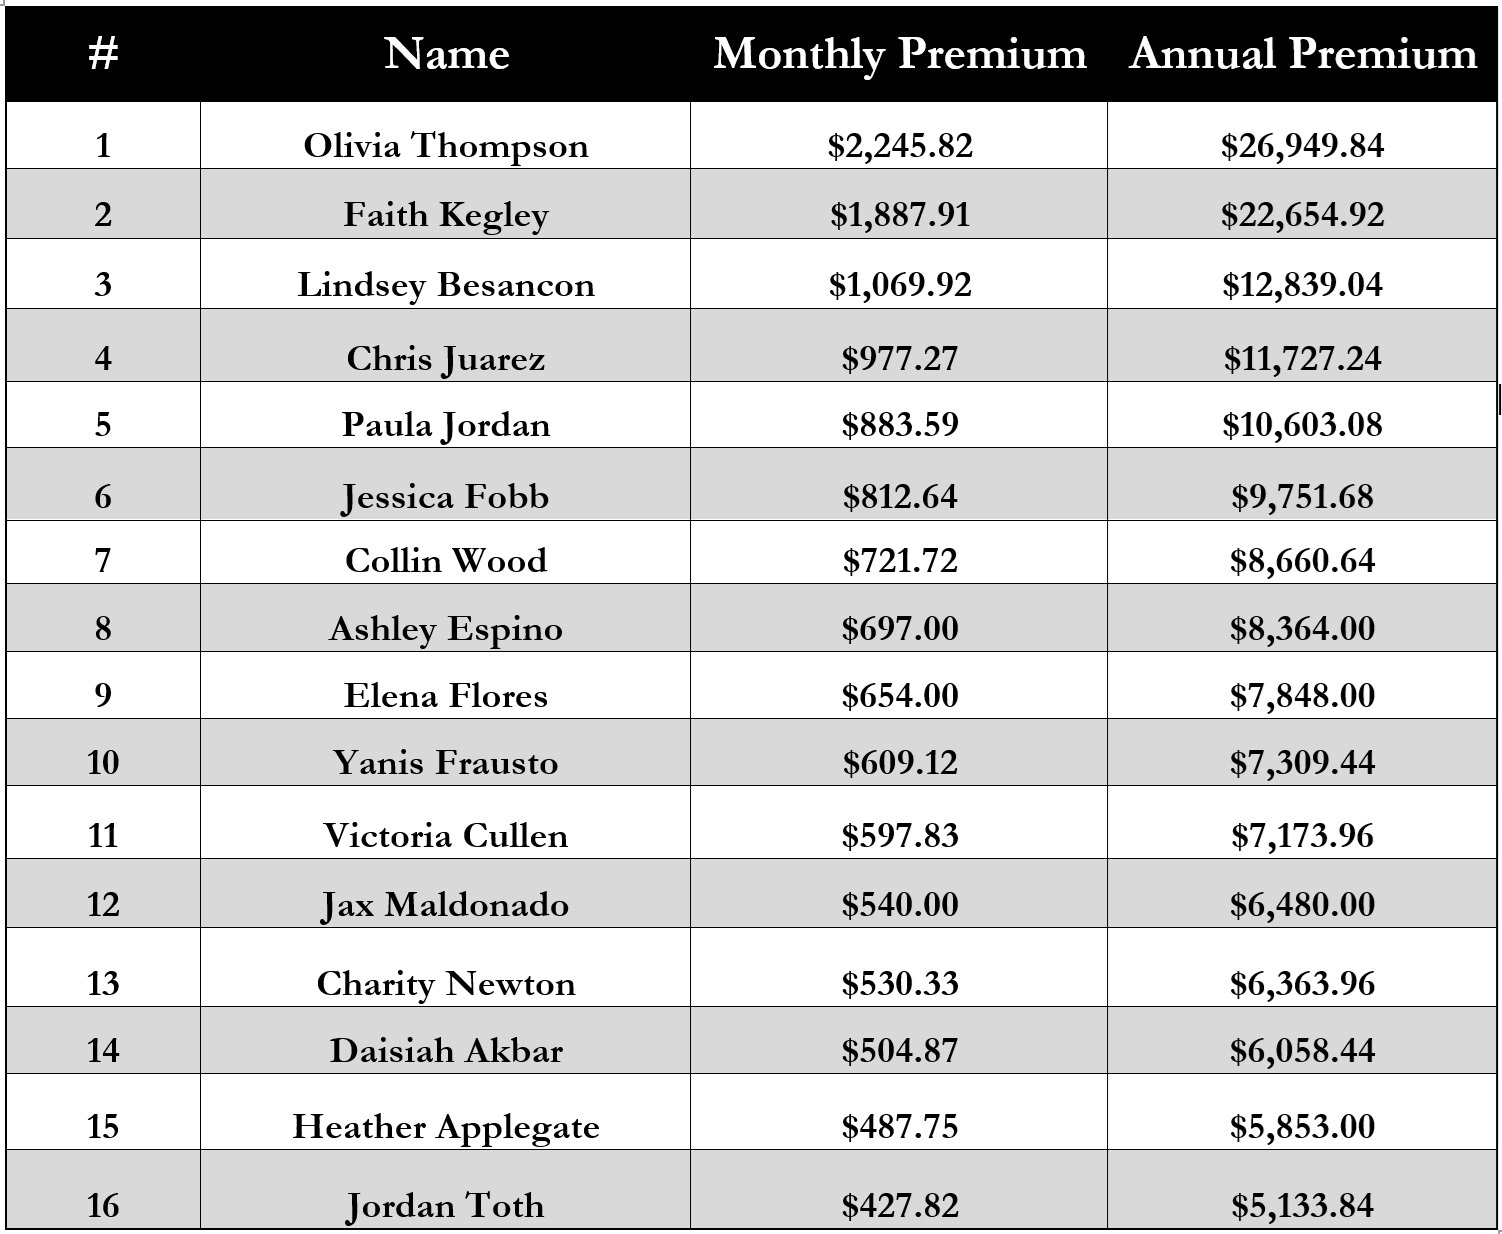1502x1234 pixels.
Task: Click the Victoria Cullen name cell
Action: coord(445,822)
